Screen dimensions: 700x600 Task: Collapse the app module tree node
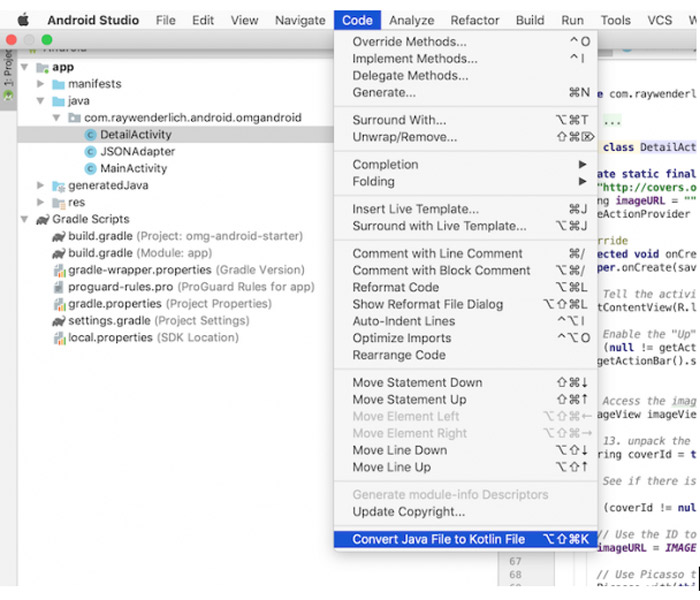point(24,67)
